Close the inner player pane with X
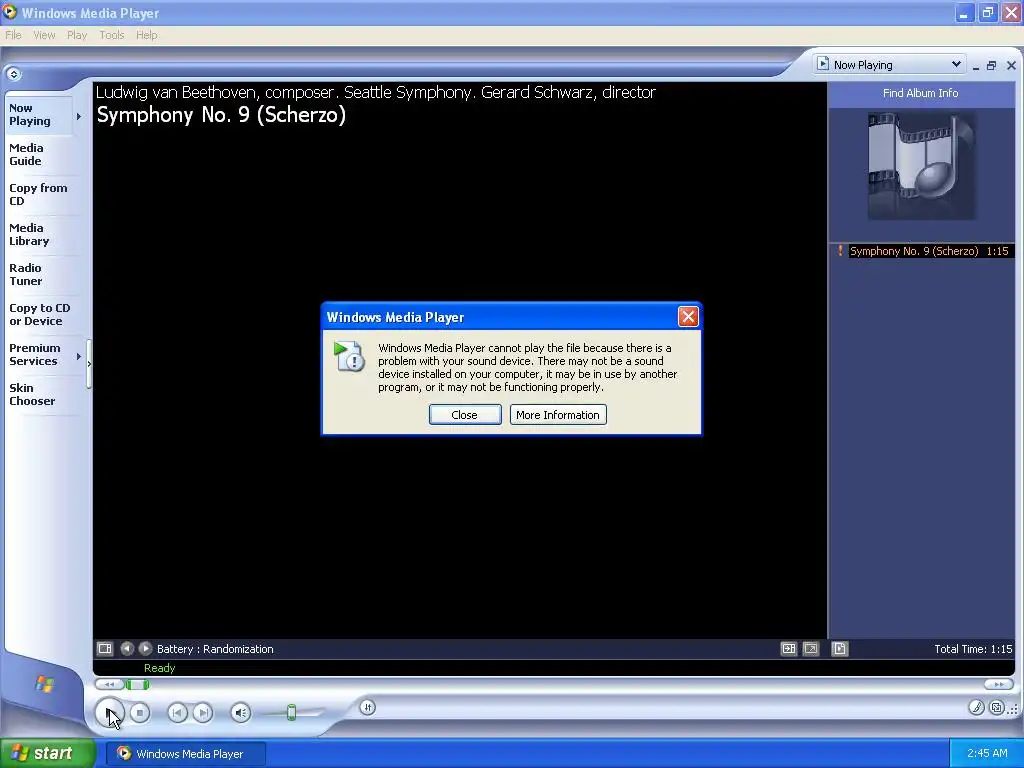Screen dimensions: 1024x768 coord(1011,65)
